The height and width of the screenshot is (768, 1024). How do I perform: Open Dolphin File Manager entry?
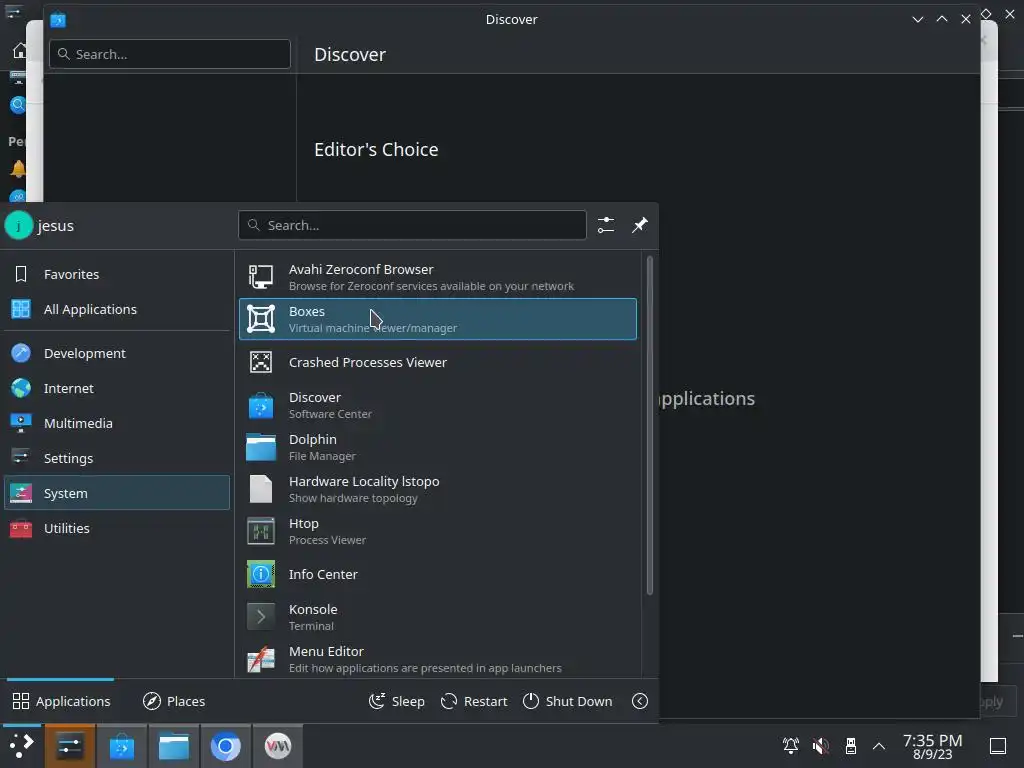[x=438, y=447]
